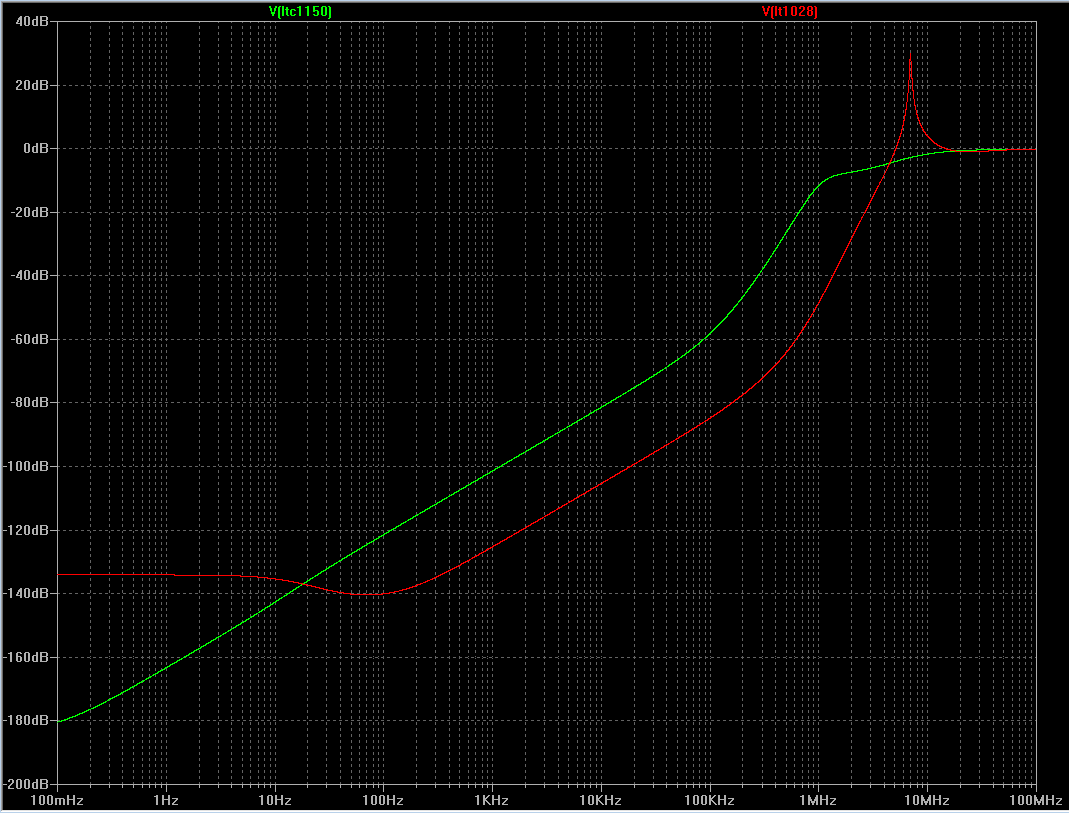Viewport: 1069px width, 813px height.
Task: Click the 10Hz frequency axis label
Action: (275, 801)
